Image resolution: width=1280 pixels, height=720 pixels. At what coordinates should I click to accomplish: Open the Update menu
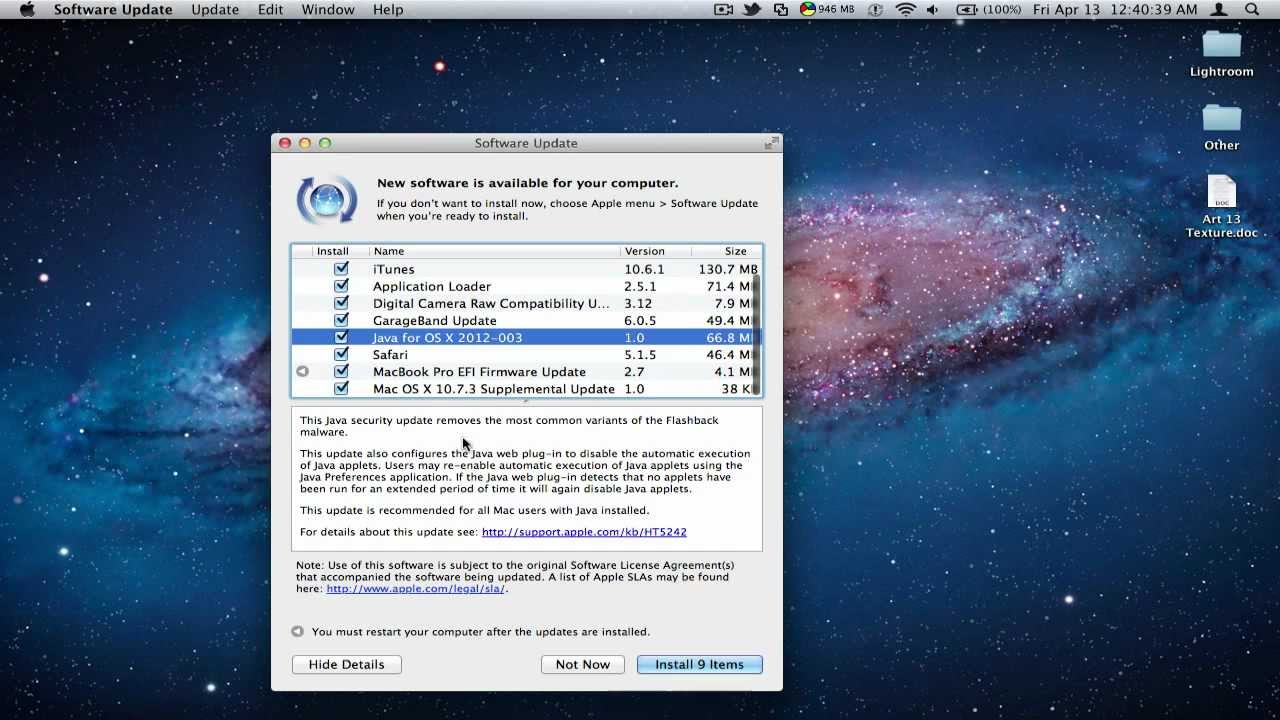(x=215, y=9)
